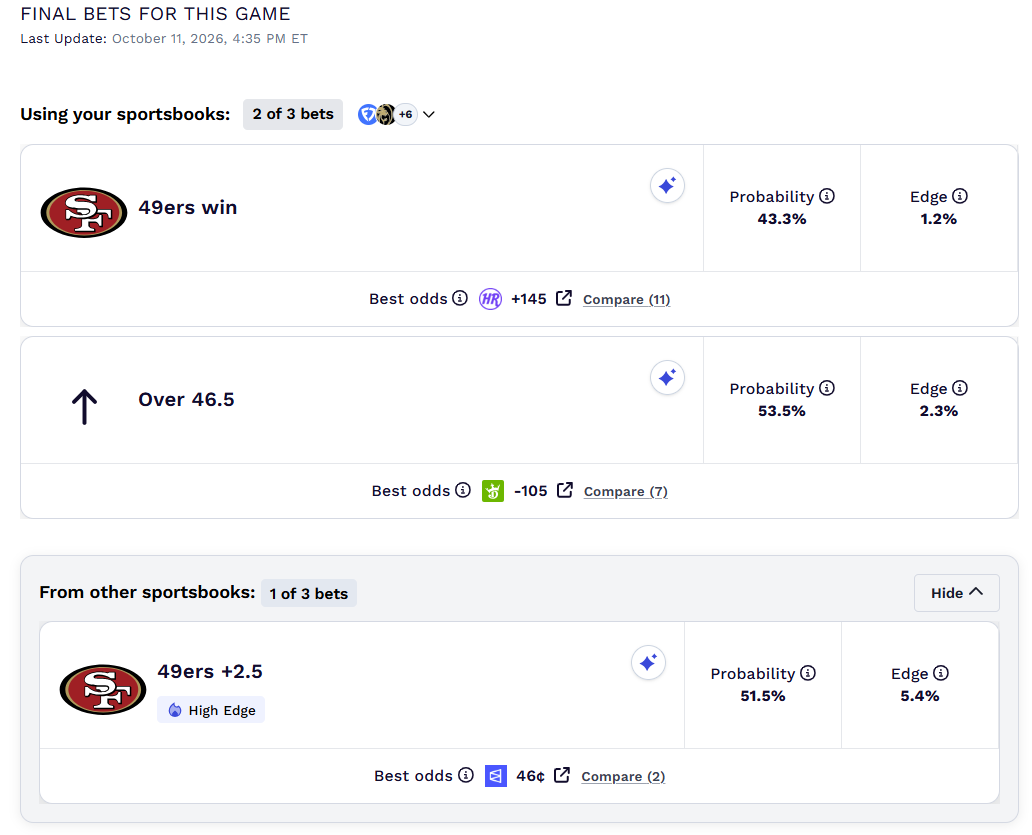Click the 5.4% edge value
The height and width of the screenshot is (835, 1032).
click(919, 696)
